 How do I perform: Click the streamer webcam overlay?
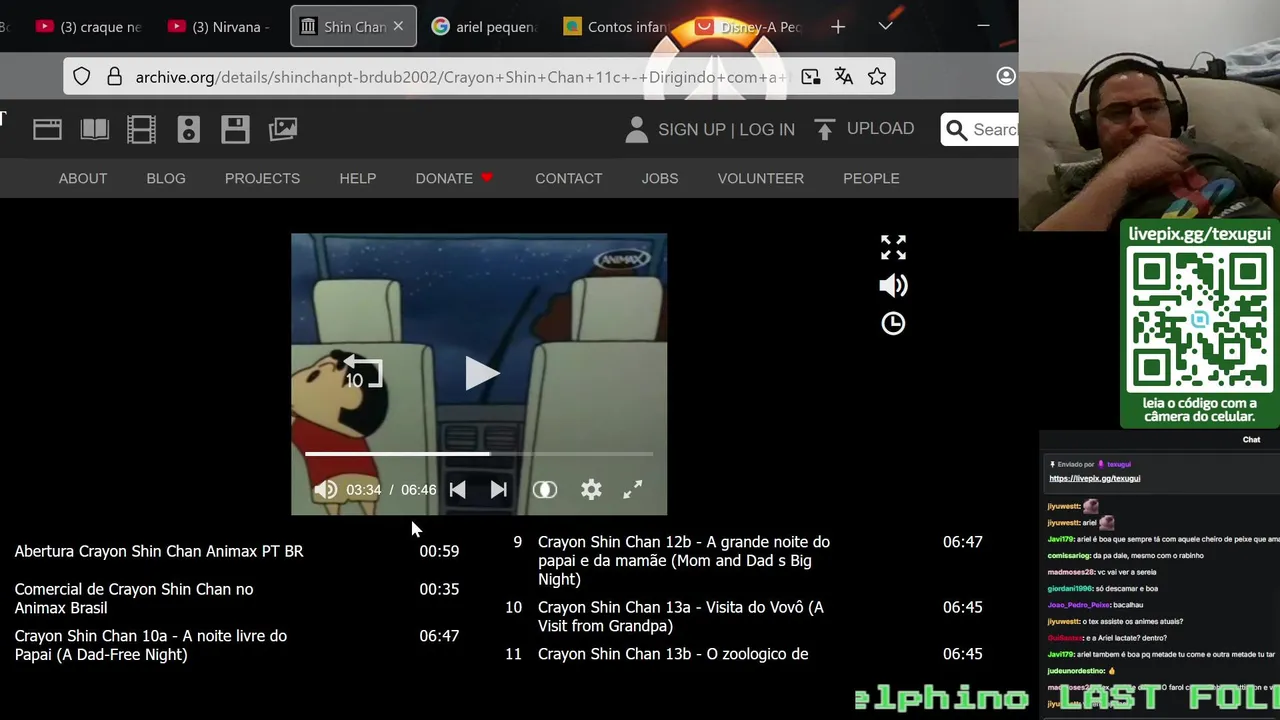(1149, 115)
